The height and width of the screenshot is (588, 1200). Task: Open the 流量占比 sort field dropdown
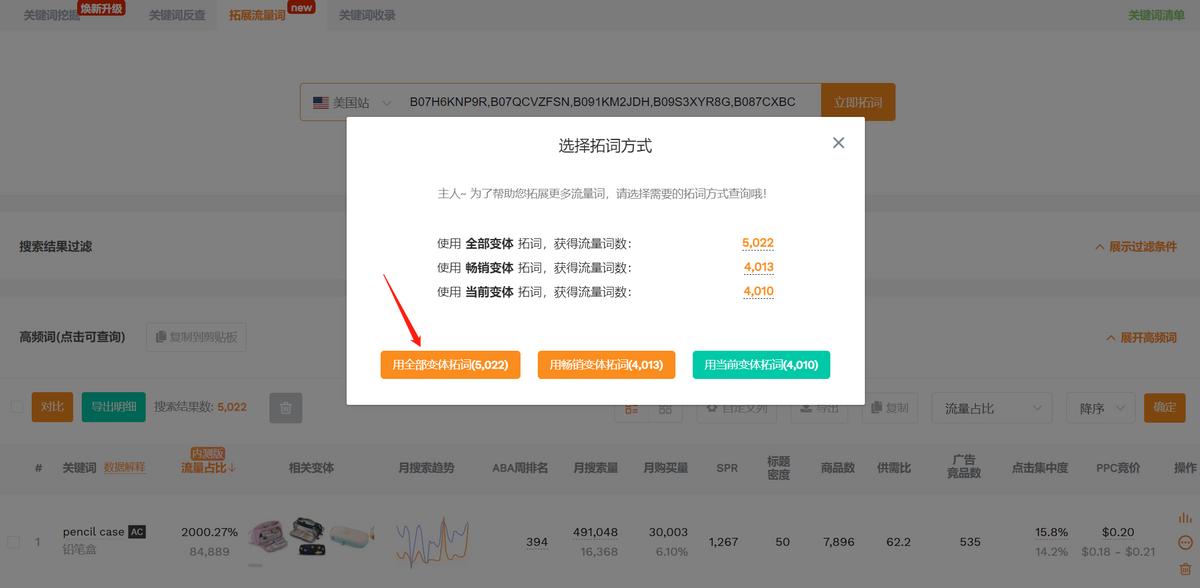991,408
